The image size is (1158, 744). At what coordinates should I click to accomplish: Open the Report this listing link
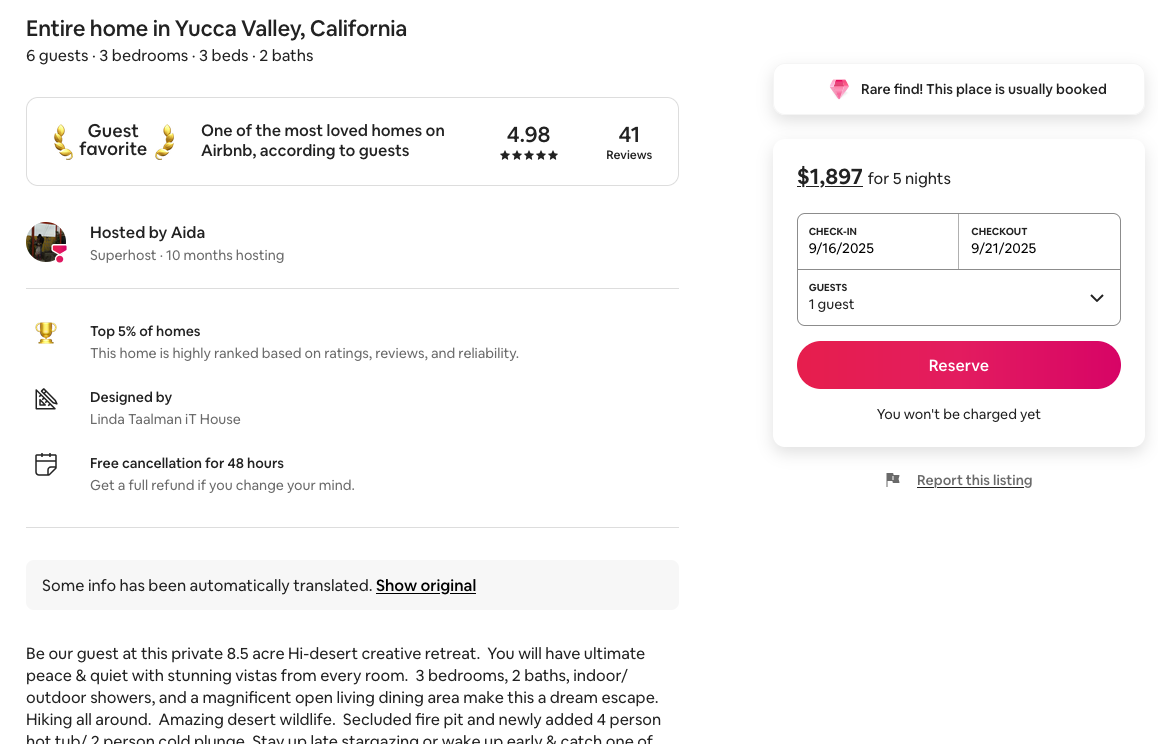[x=974, y=480]
